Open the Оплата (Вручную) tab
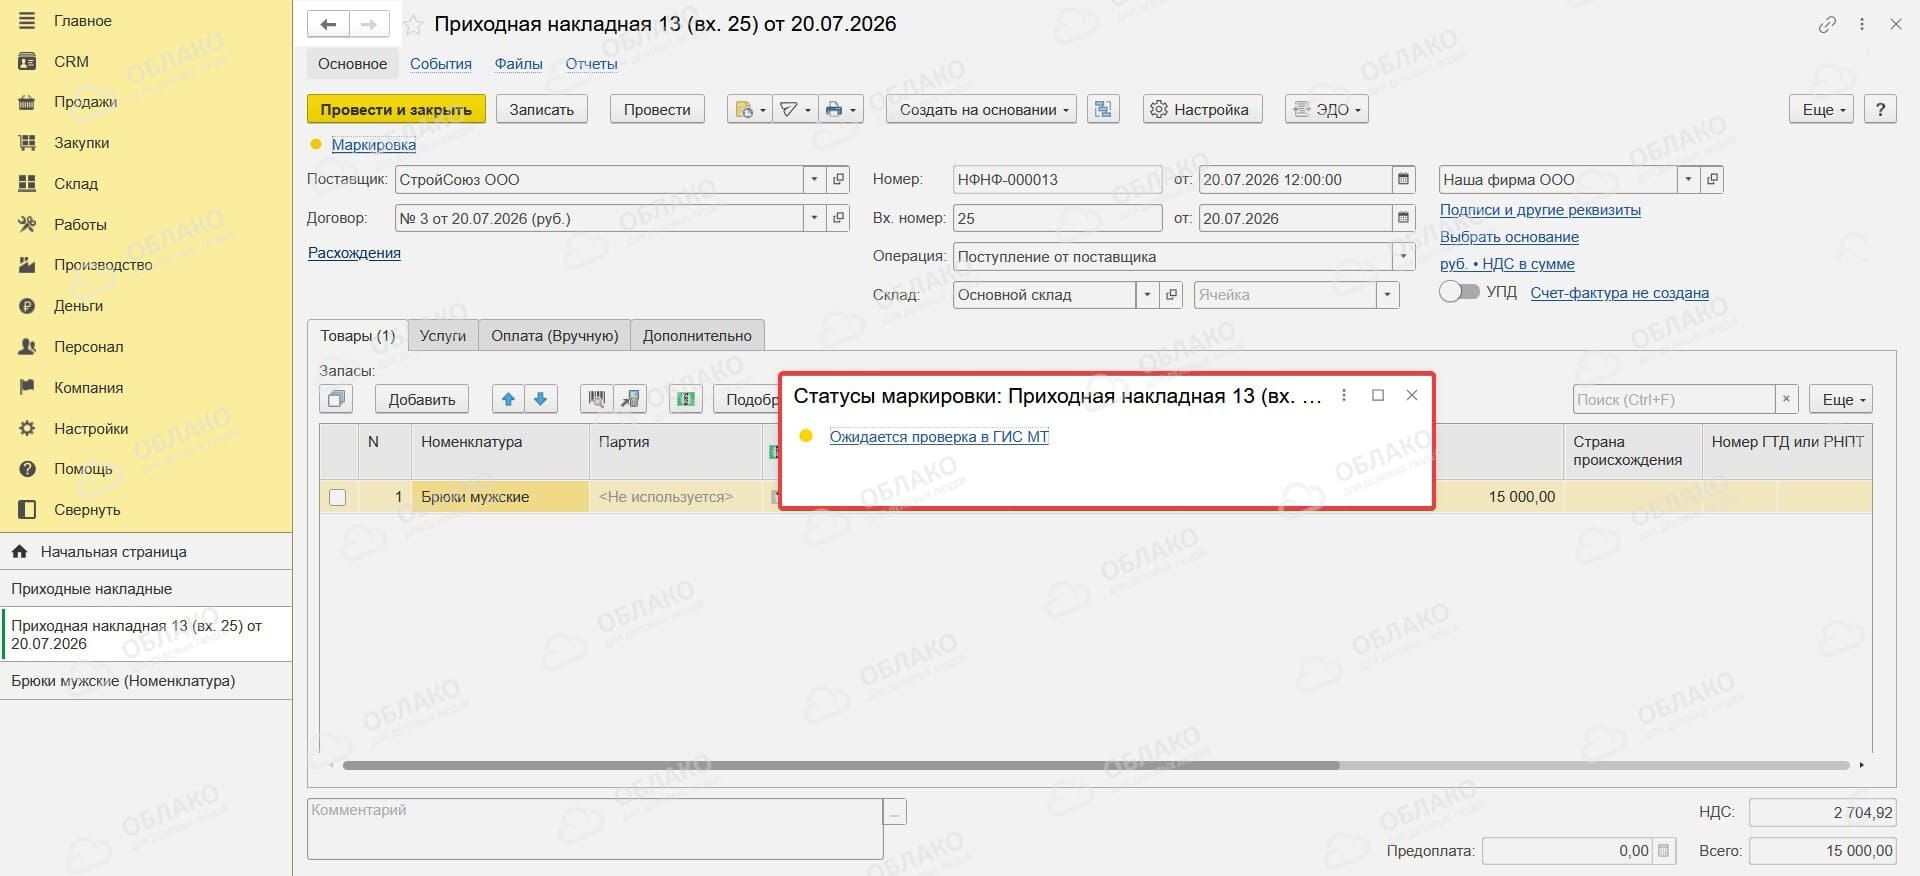This screenshot has height=876, width=1920. [555, 336]
